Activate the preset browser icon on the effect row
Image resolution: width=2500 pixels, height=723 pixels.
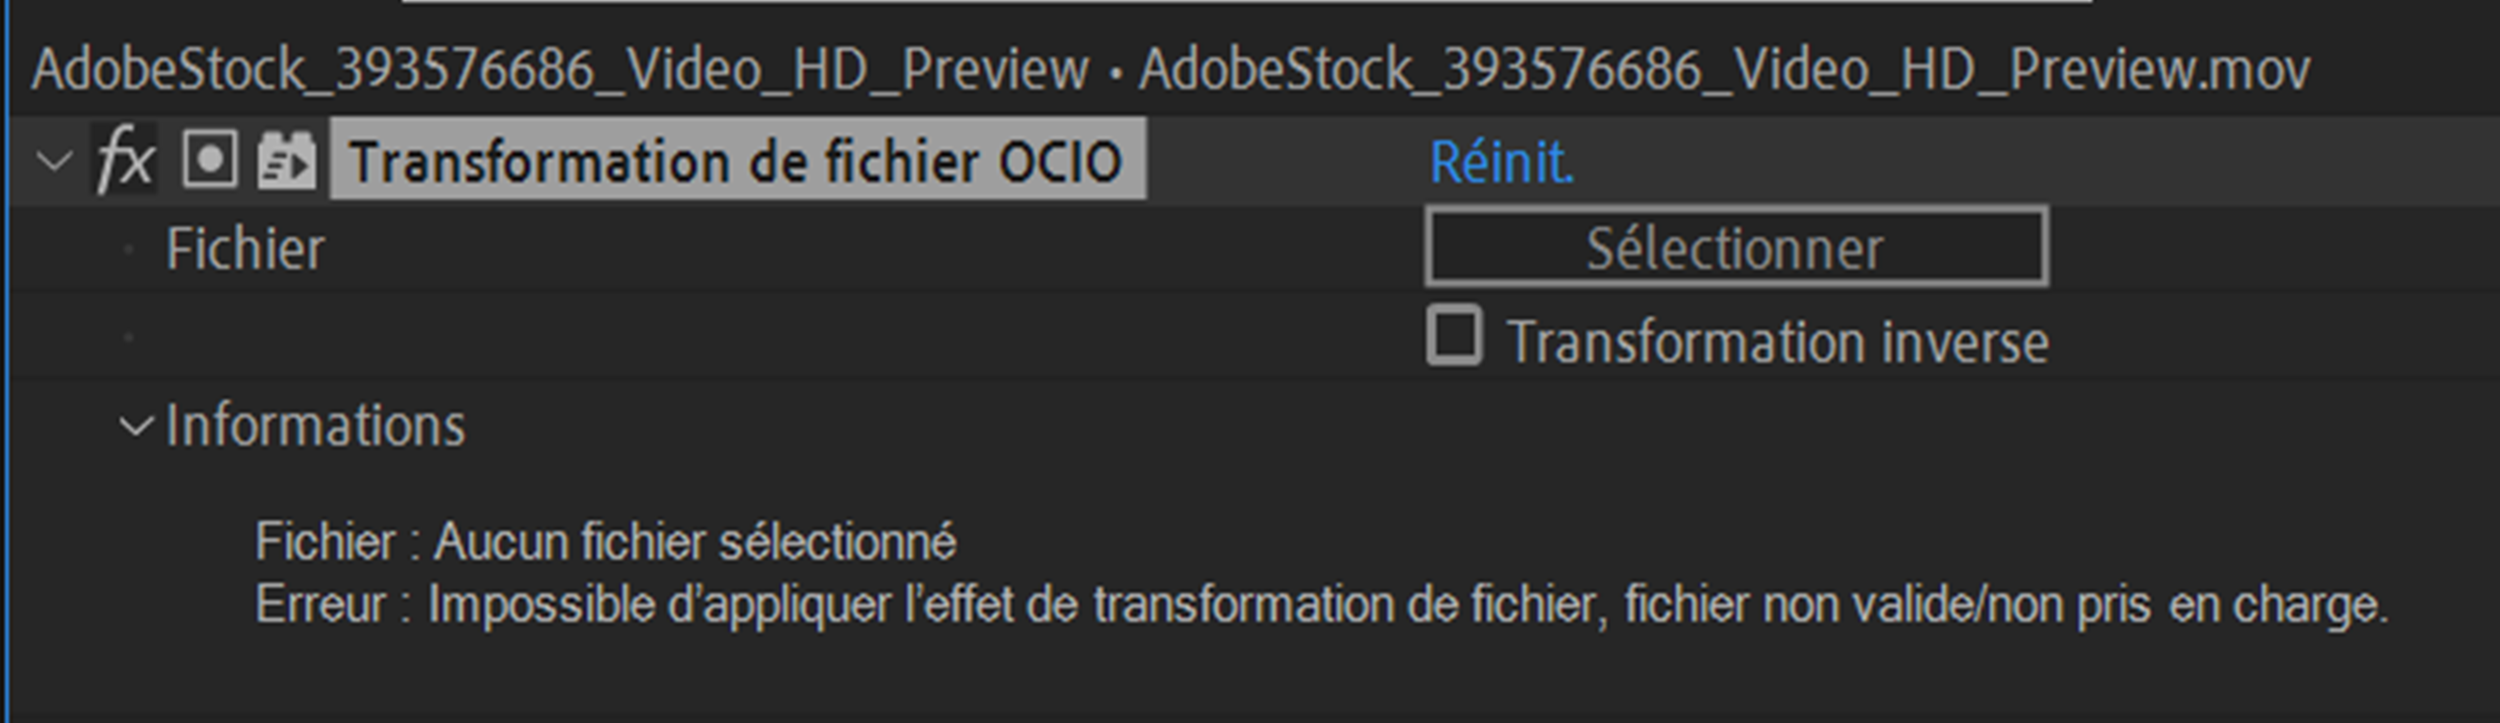pyautogui.click(x=288, y=158)
